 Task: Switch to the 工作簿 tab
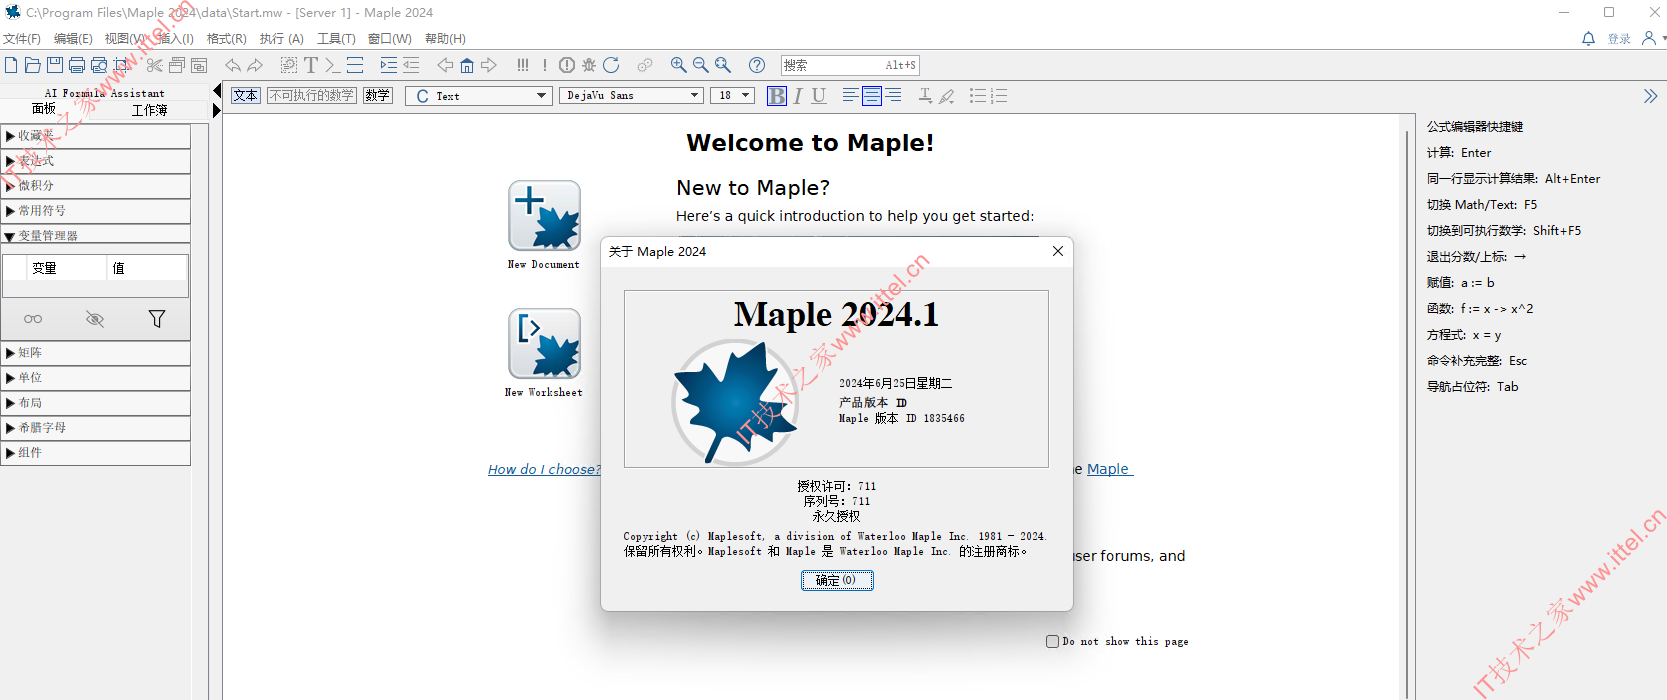(150, 110)
